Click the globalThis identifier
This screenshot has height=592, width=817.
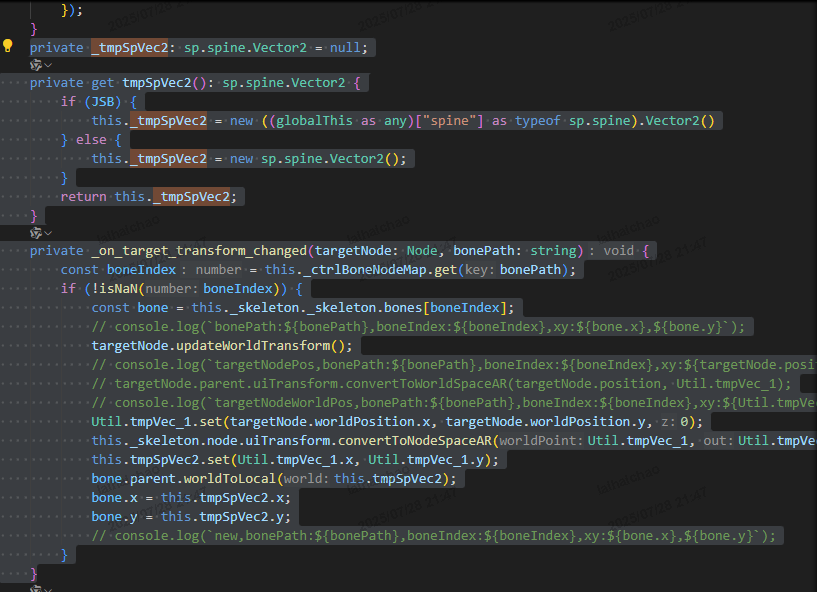[314, 121]
